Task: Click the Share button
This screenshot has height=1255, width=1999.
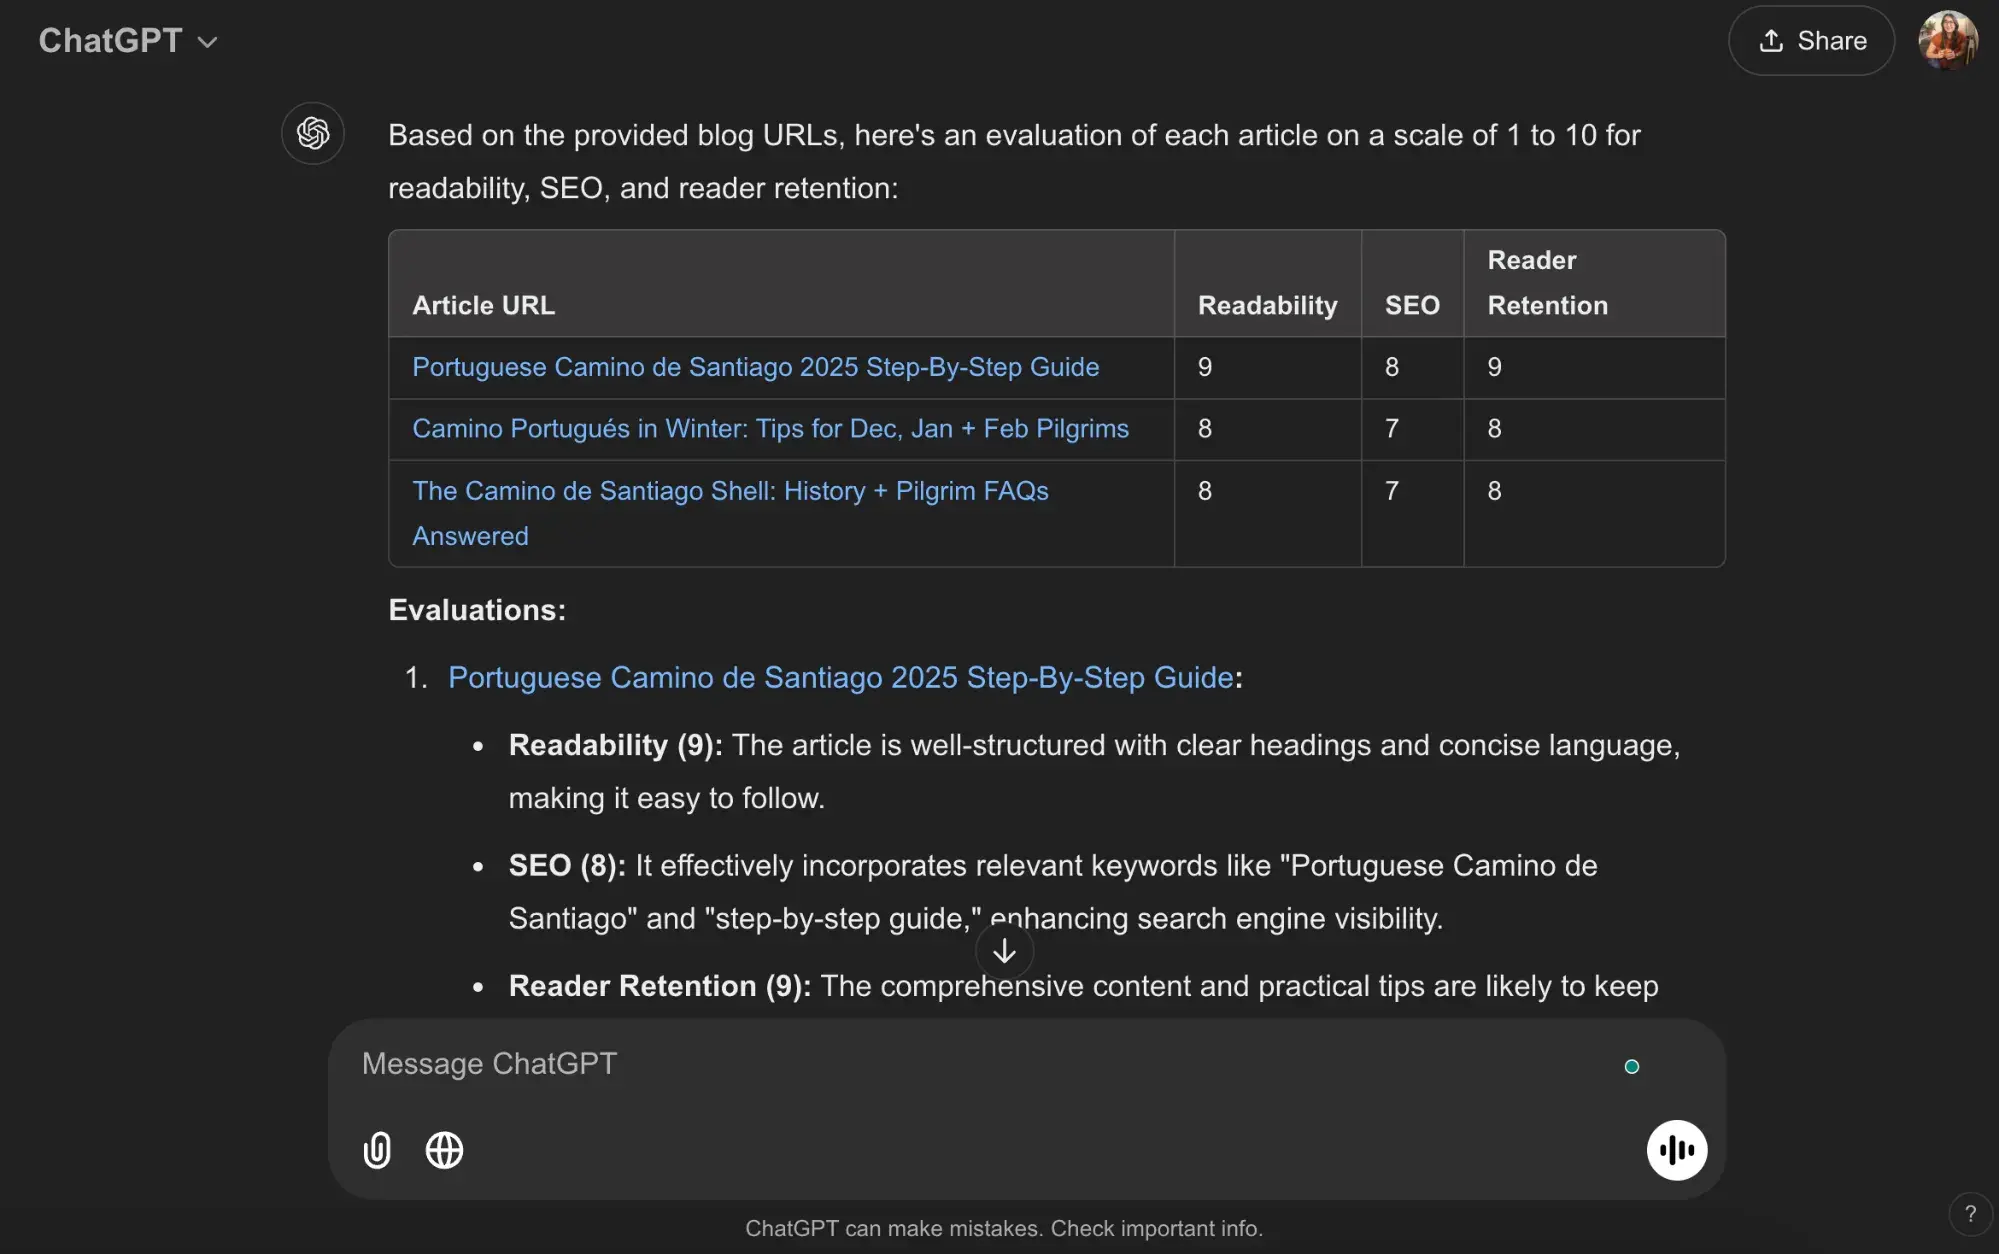Action: 1811,41
